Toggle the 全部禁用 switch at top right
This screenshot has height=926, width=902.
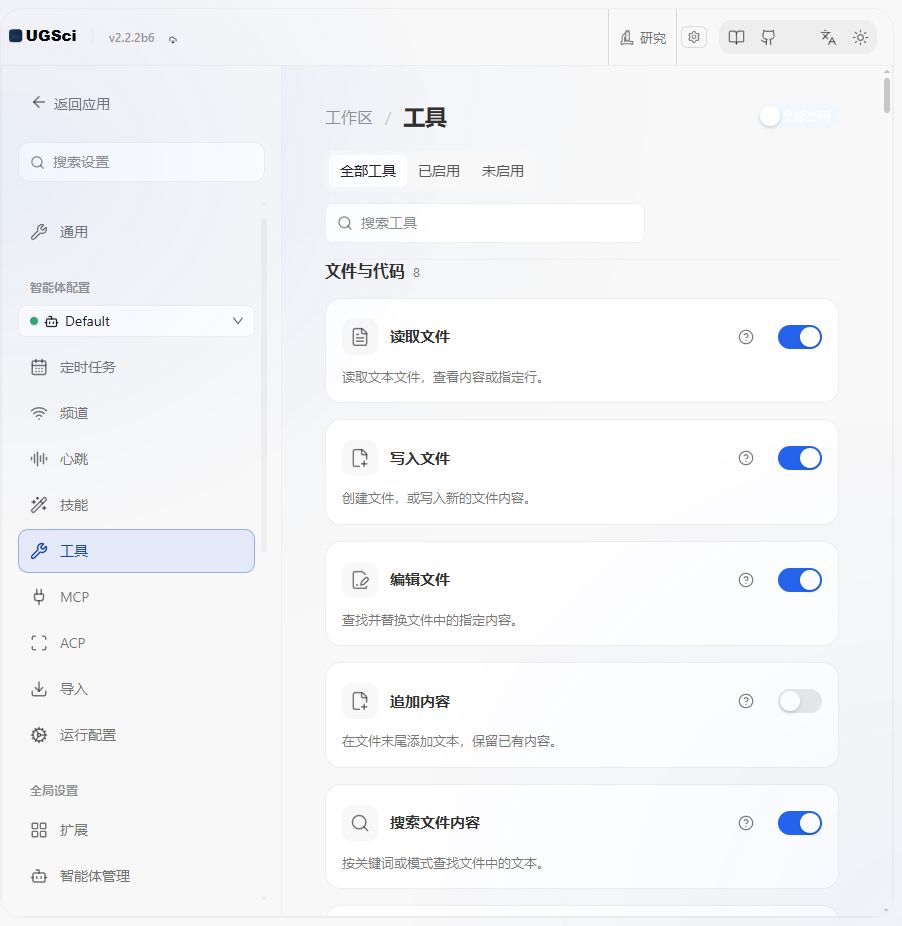[x=798, y=116]
